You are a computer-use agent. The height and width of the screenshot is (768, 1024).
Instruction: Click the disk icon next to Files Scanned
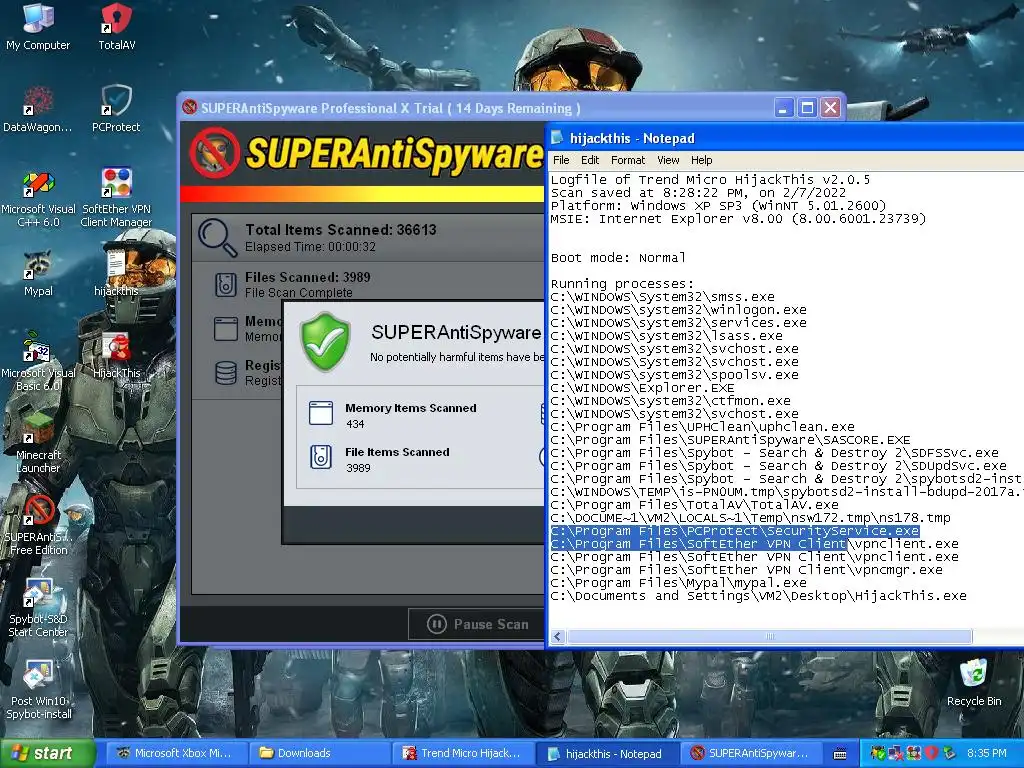(225, 285)
